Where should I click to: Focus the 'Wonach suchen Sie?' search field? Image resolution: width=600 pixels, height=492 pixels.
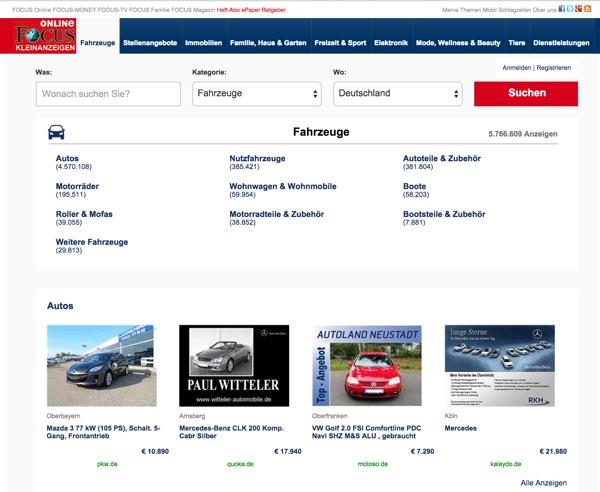(x=108, y=93)
